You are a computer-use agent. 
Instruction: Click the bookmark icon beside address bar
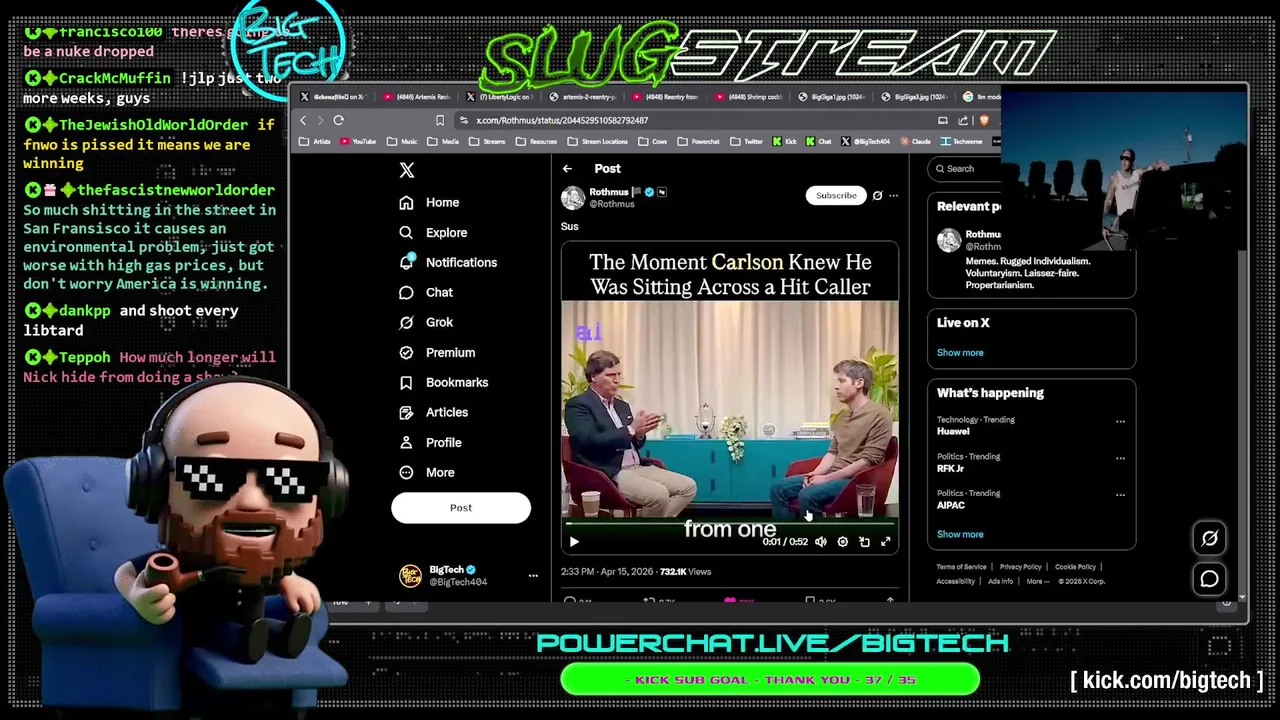439,120
